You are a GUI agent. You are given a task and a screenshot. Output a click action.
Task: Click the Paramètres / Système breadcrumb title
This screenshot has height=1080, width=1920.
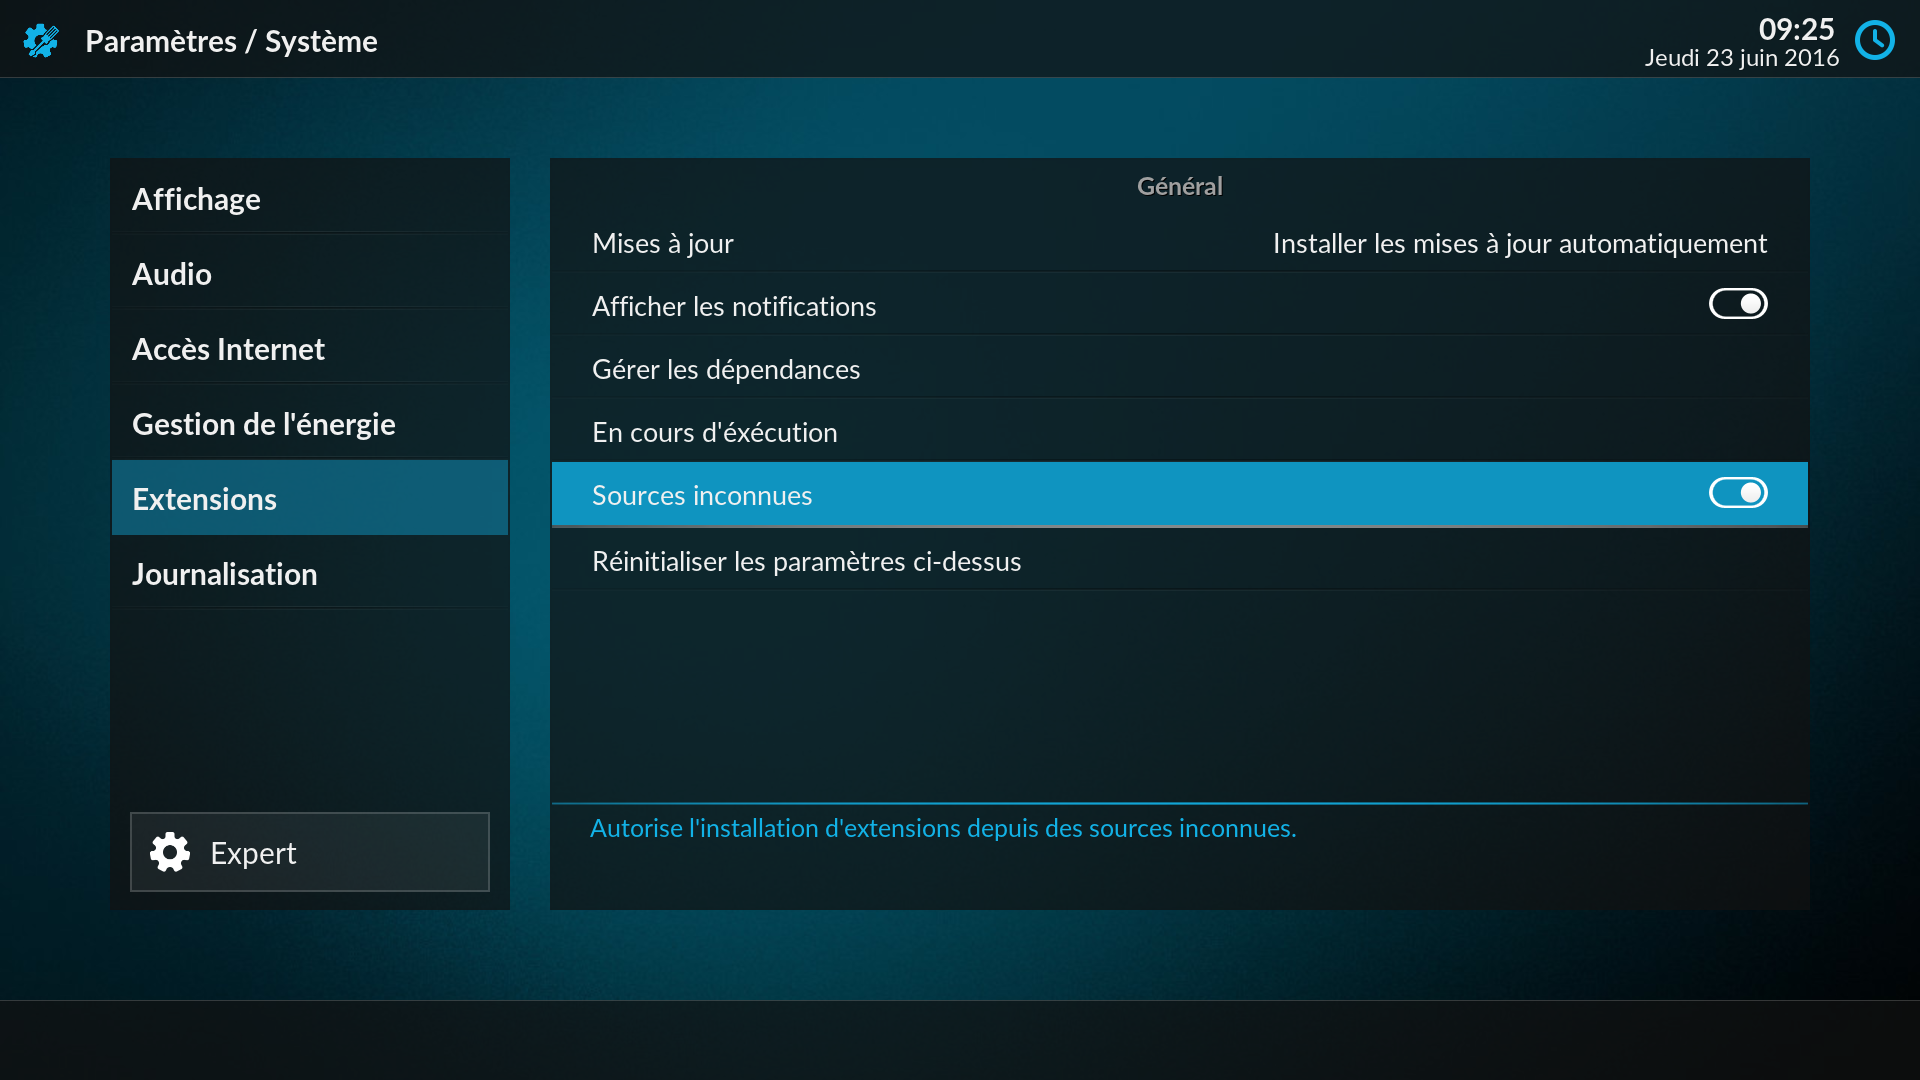[231, 41]
